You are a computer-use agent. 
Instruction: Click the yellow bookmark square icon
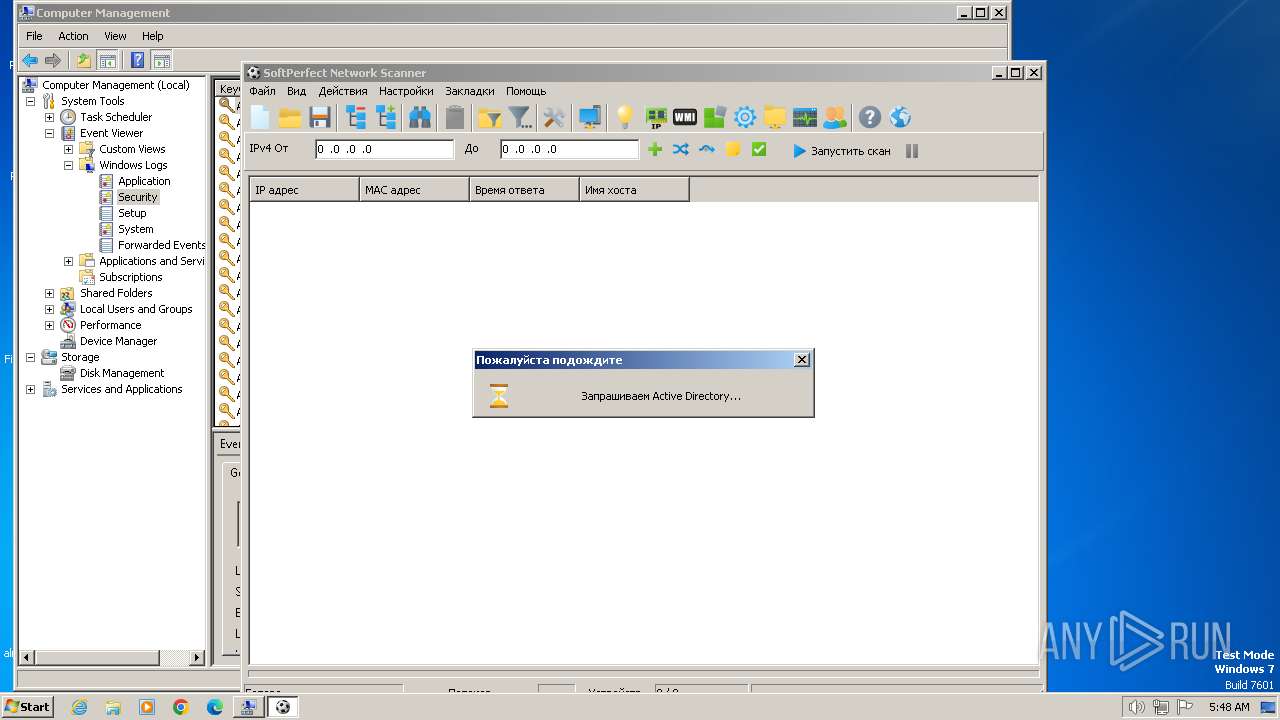coord(733,150)
